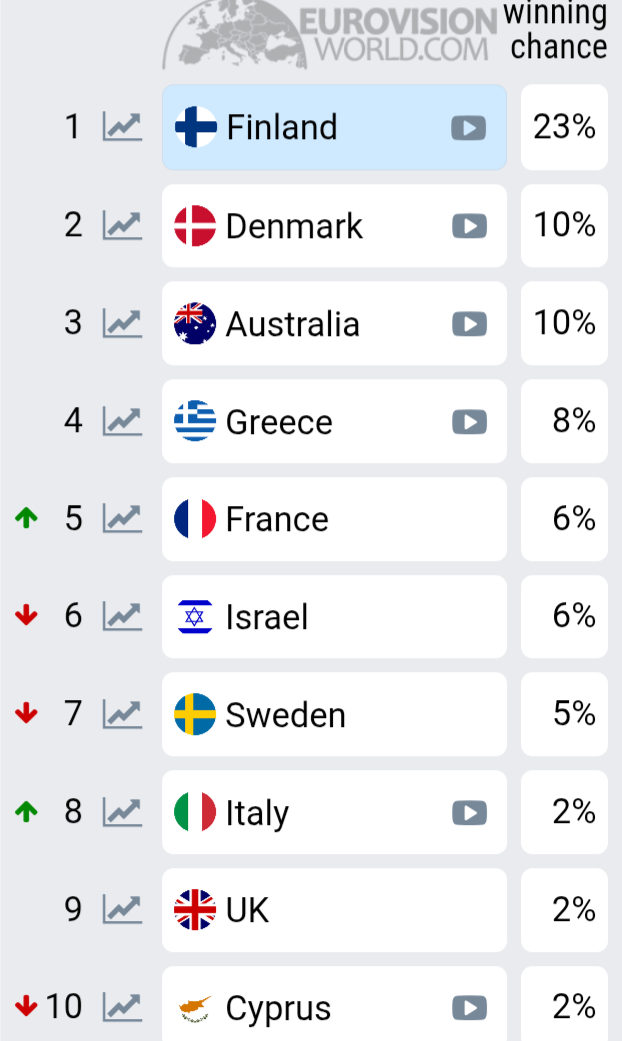Screen dimensions: 622x1041
Task: Click the Eurovisionworld.com logo
Action: coord(330,36)
